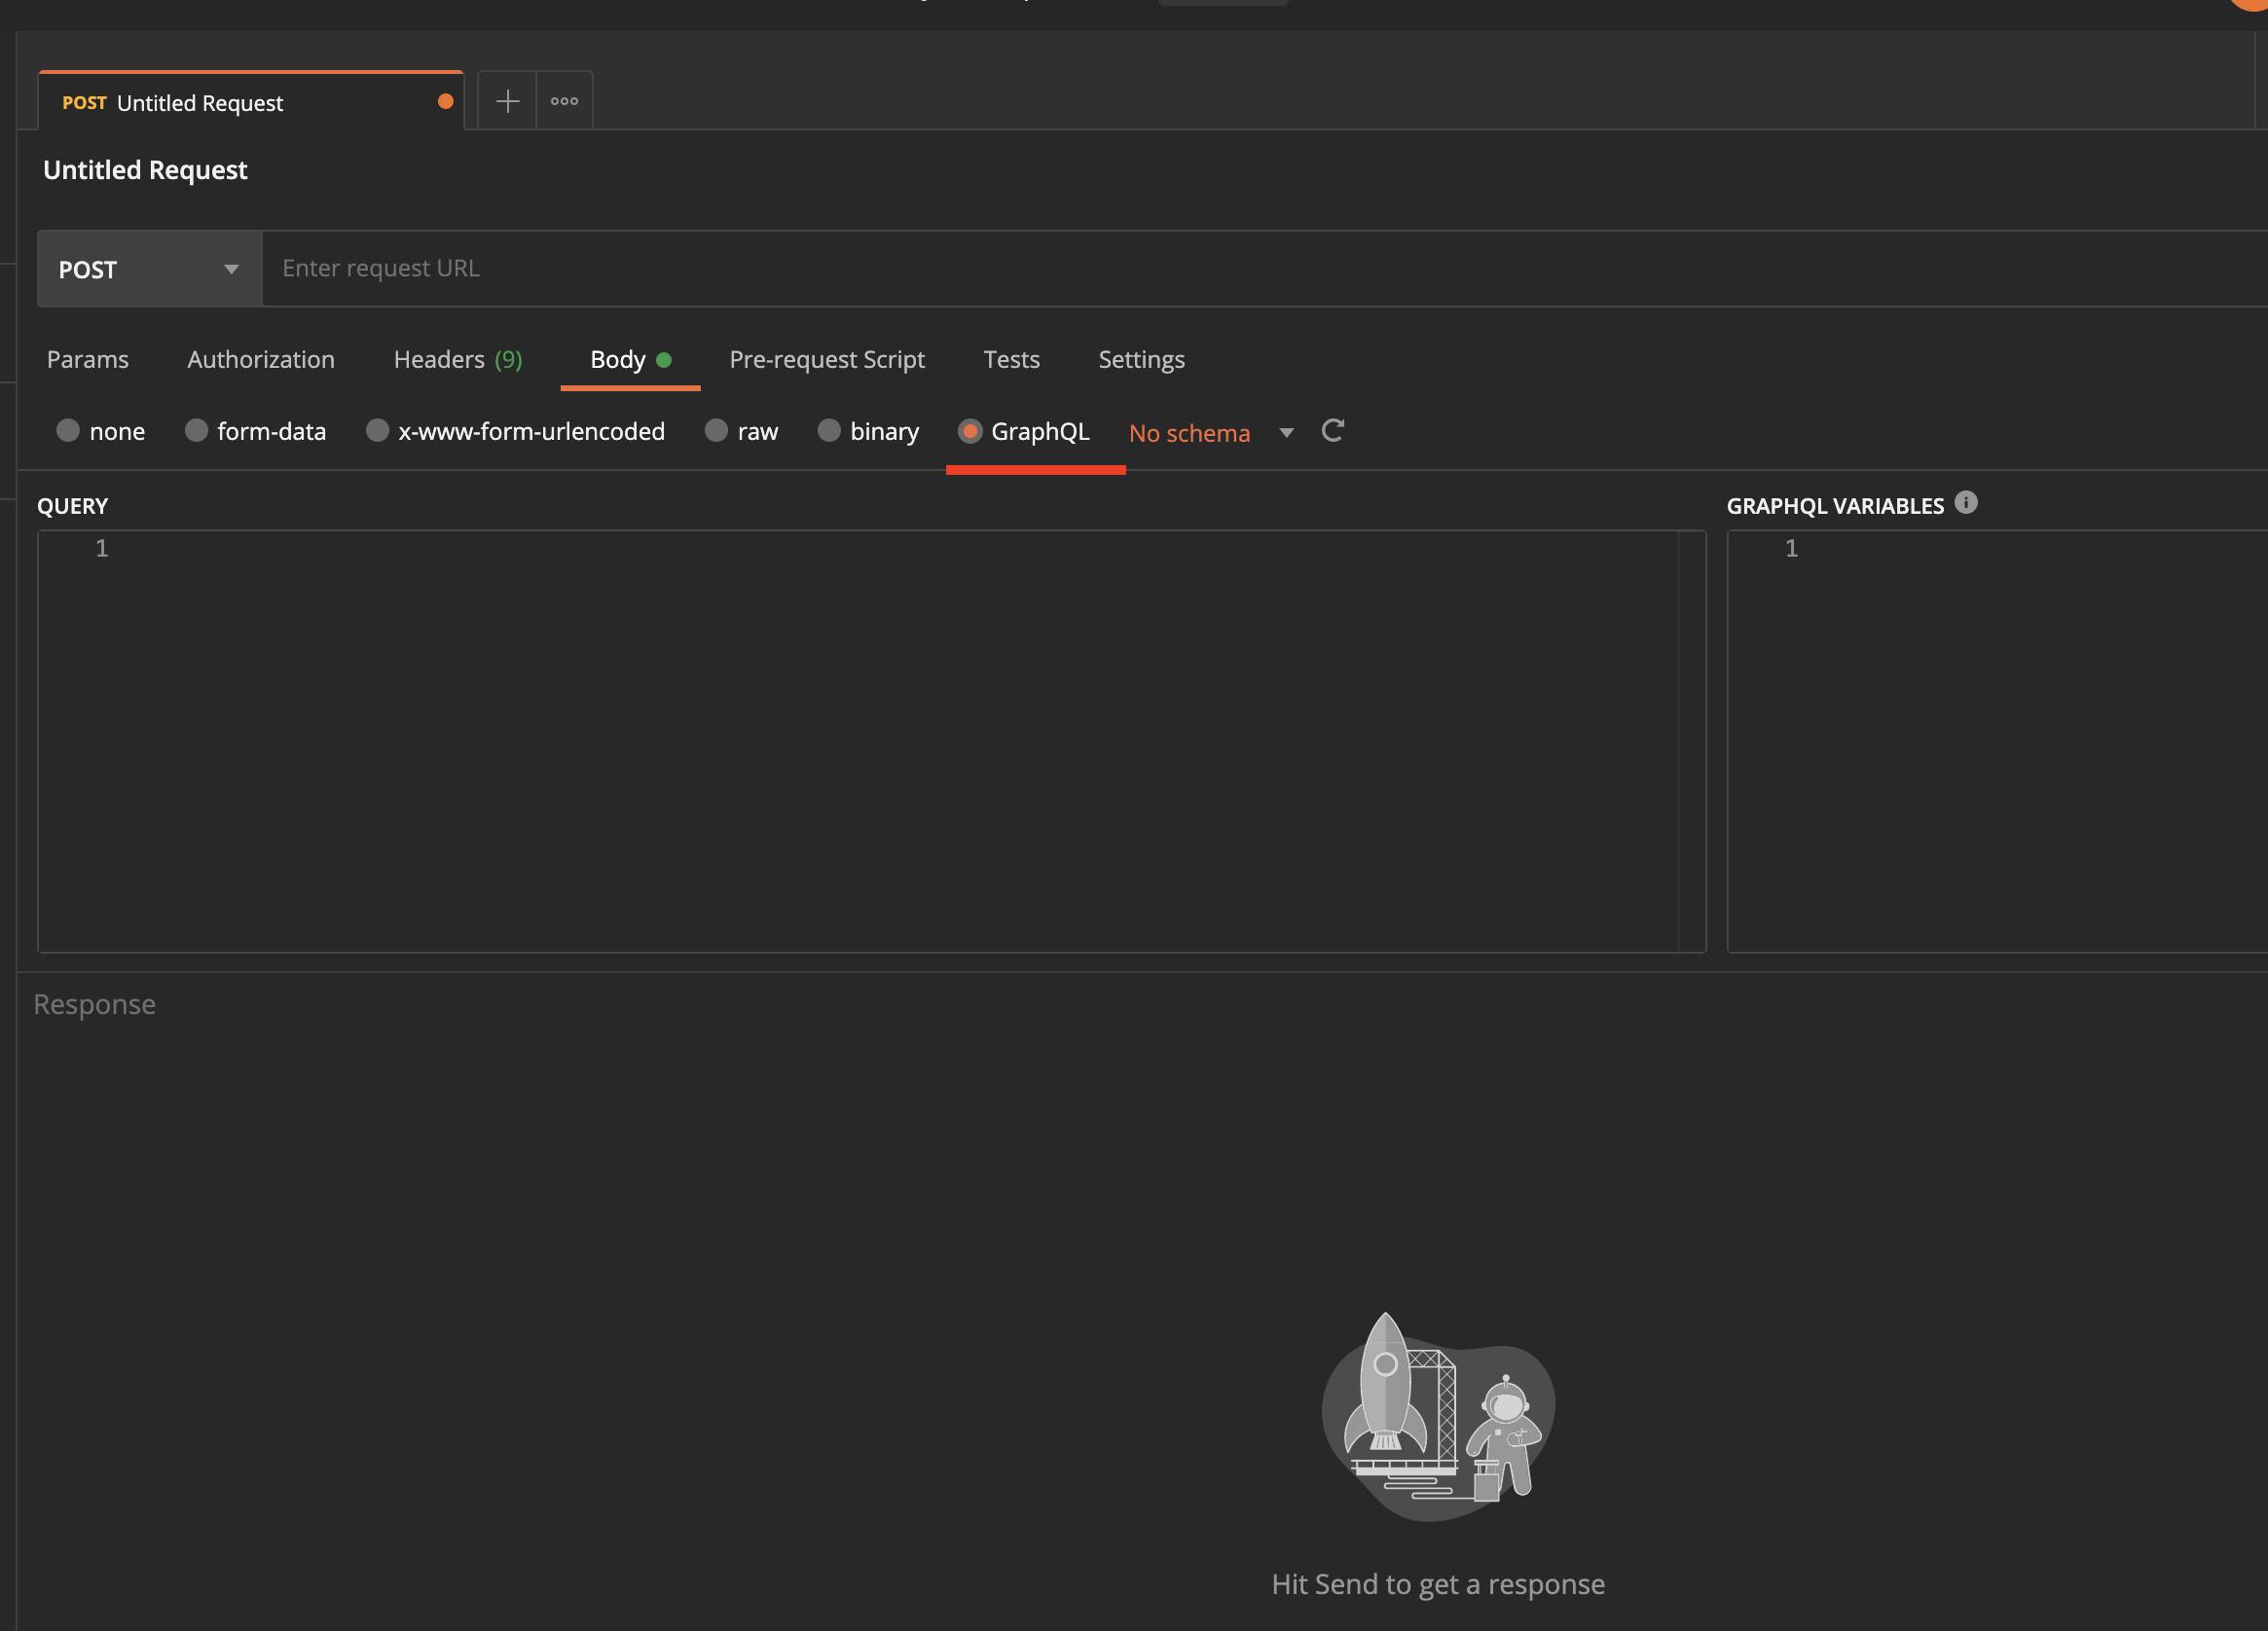Viewport: 2268px width, 1631px height.
Task: Select the none body type
Action: point(68,431)
